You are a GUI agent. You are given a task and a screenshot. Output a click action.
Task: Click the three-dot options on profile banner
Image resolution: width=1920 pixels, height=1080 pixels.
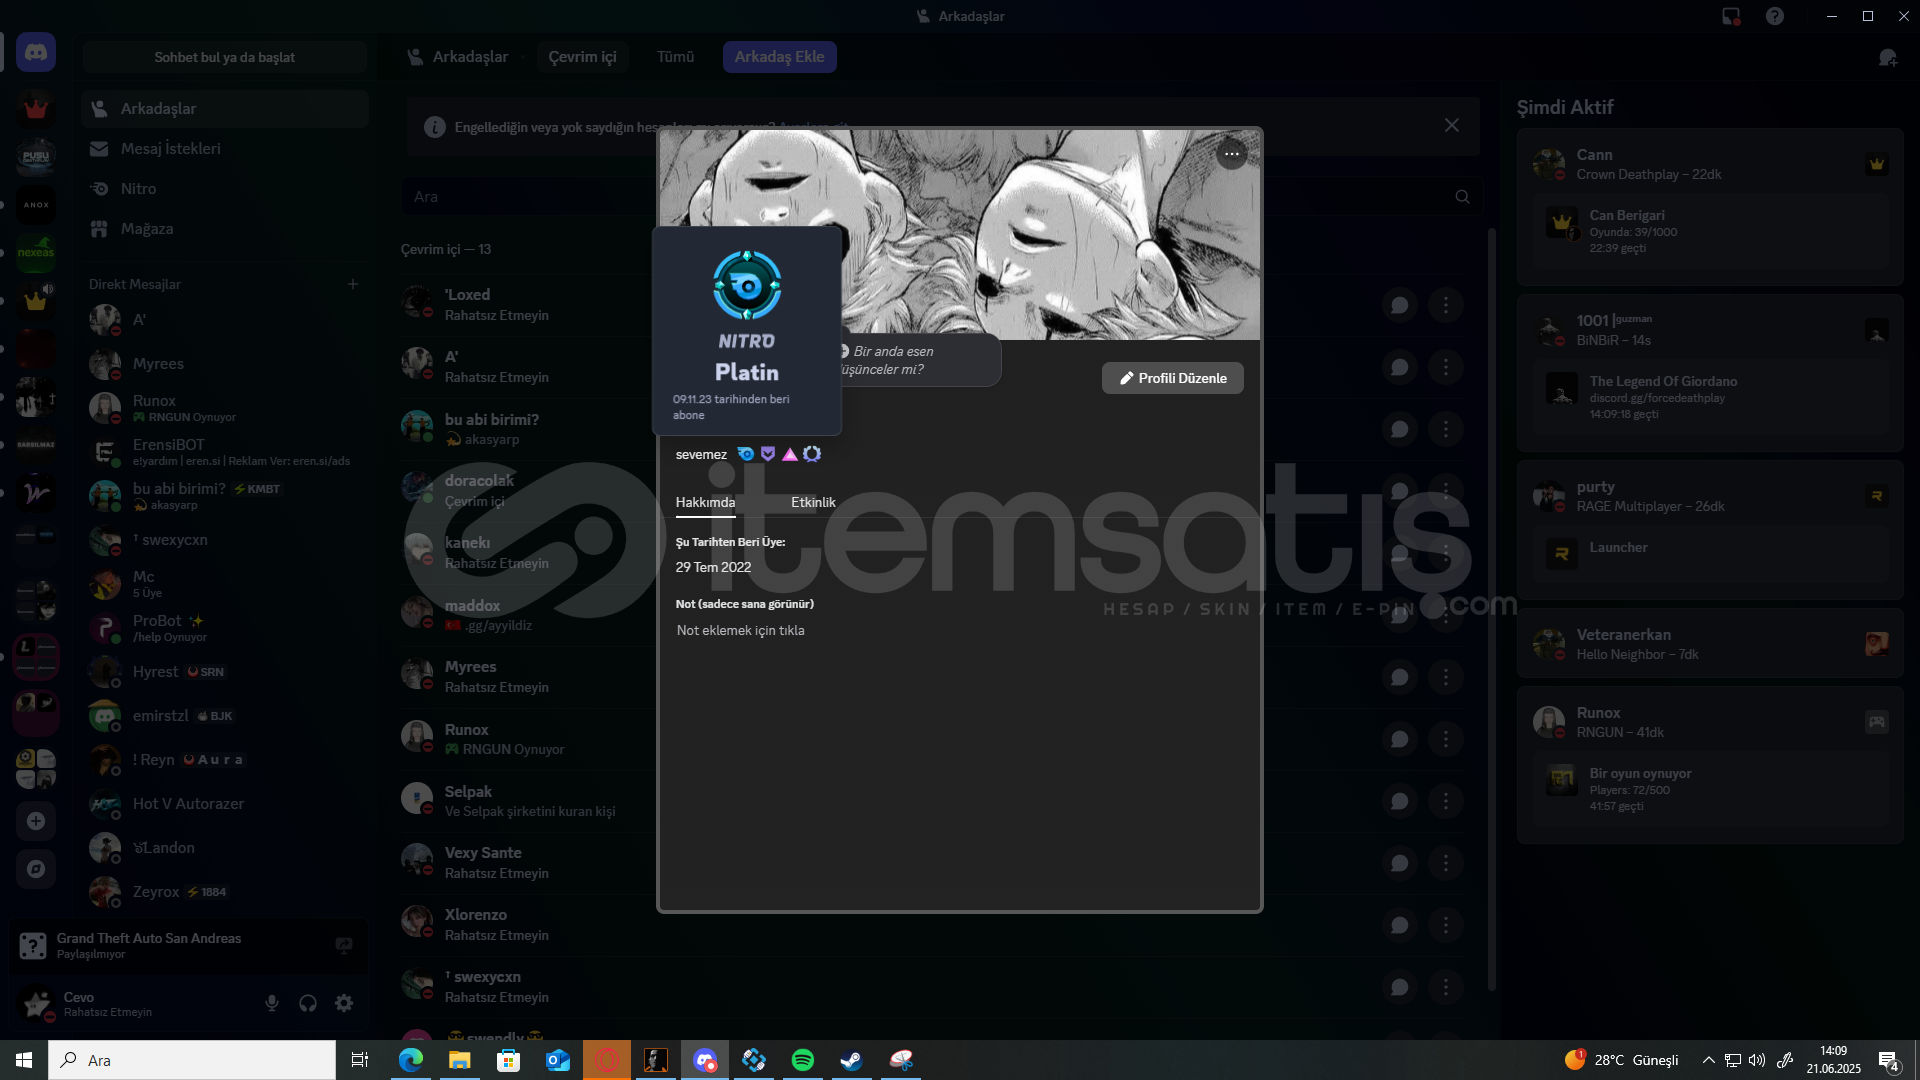1231,154
